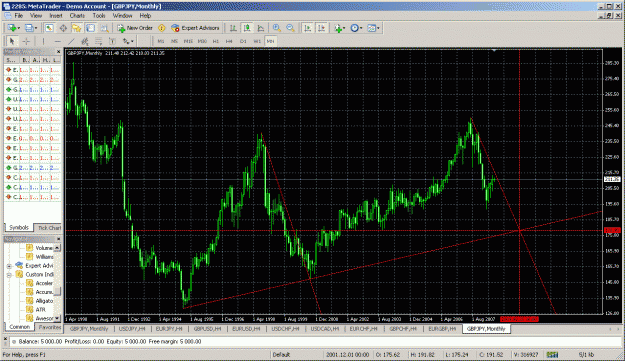
Task: Open the Data Window toolbar icon
Action: (x=63, y=28)
